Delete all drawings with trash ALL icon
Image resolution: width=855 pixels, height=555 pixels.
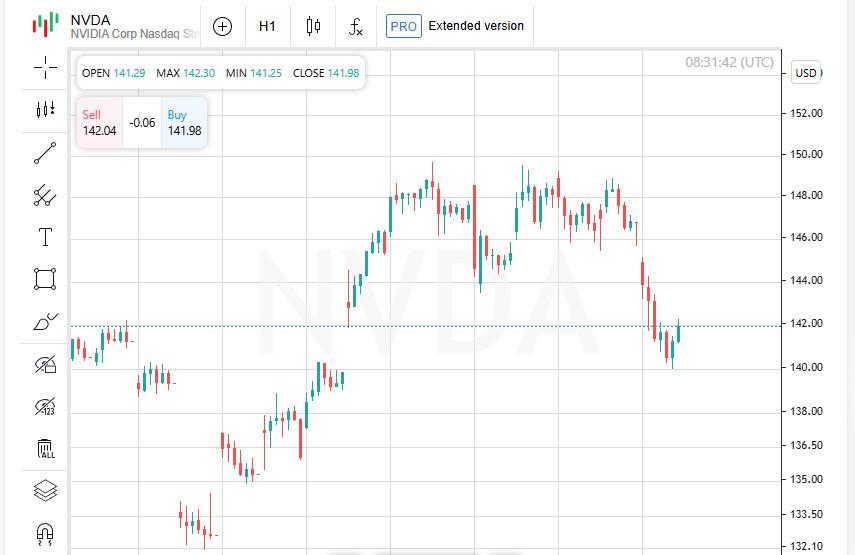45,449
